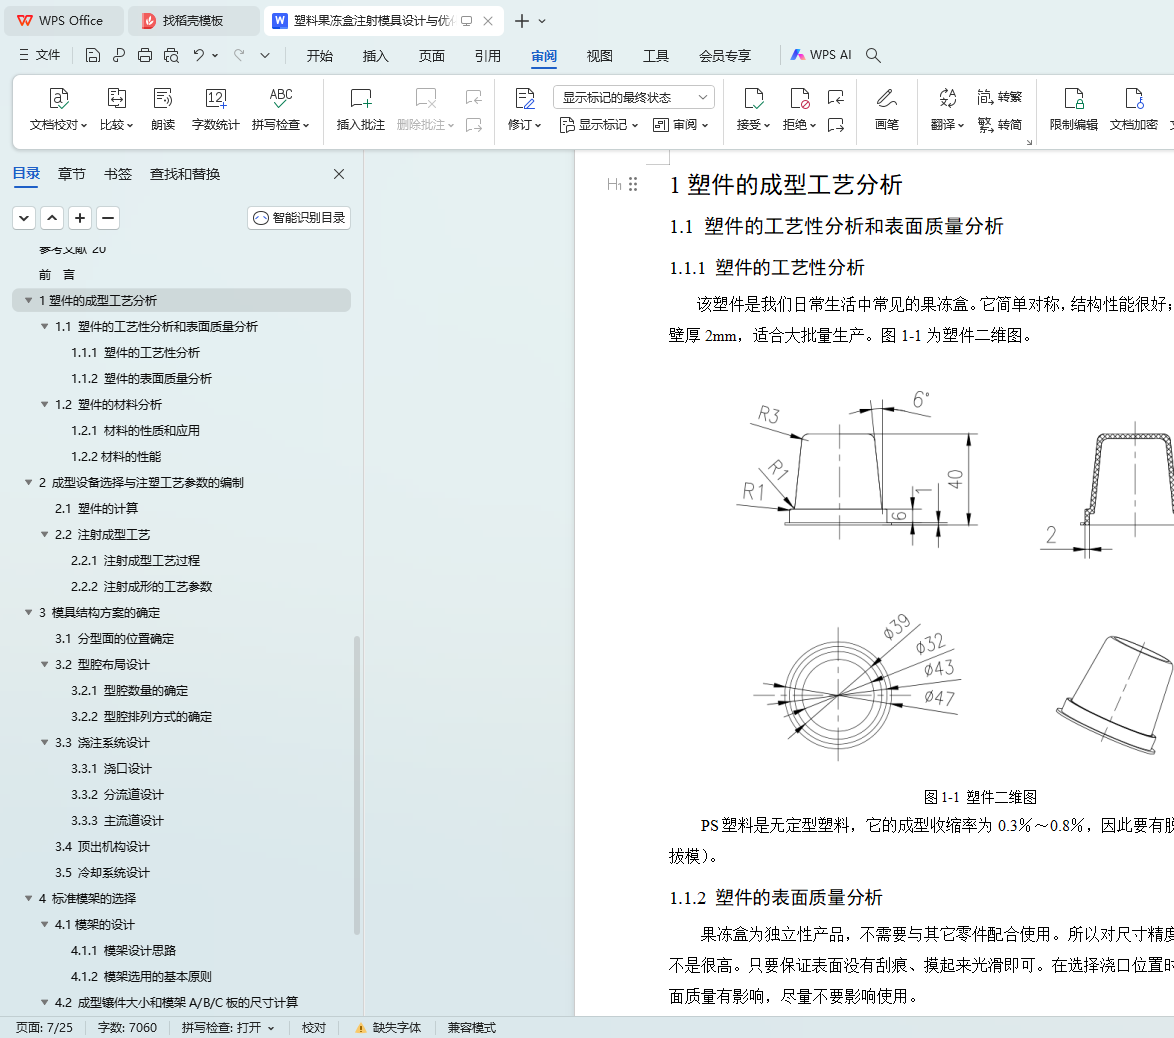Start Read Aloud (朗读)
The width and height of the screenshot is (1174, 1038).
162,109
